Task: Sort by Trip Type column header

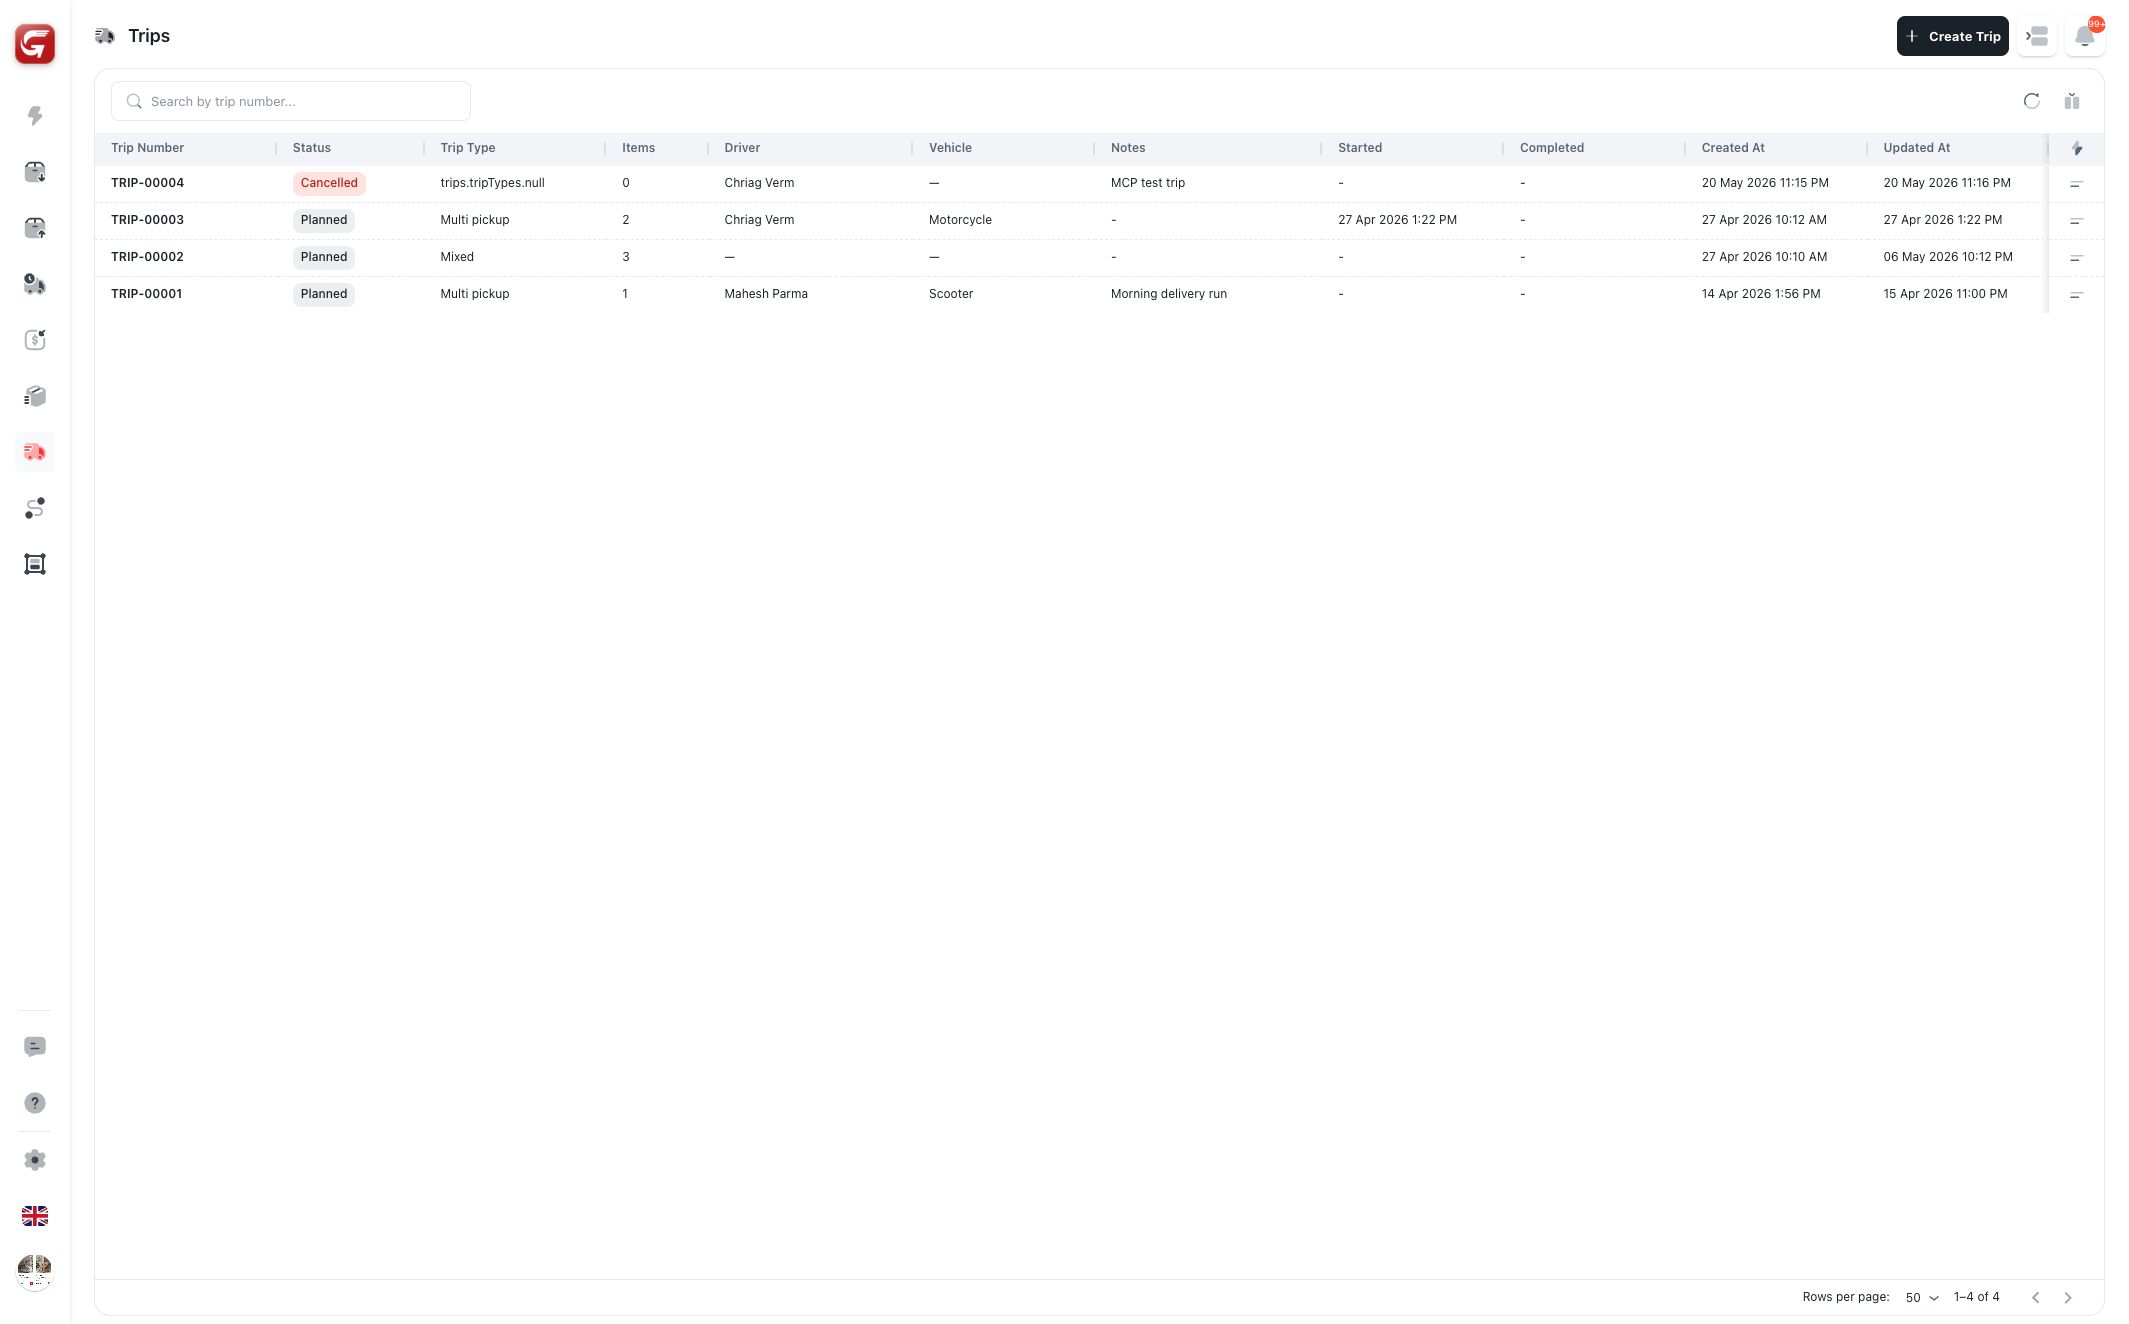Action: pos(467,148)
